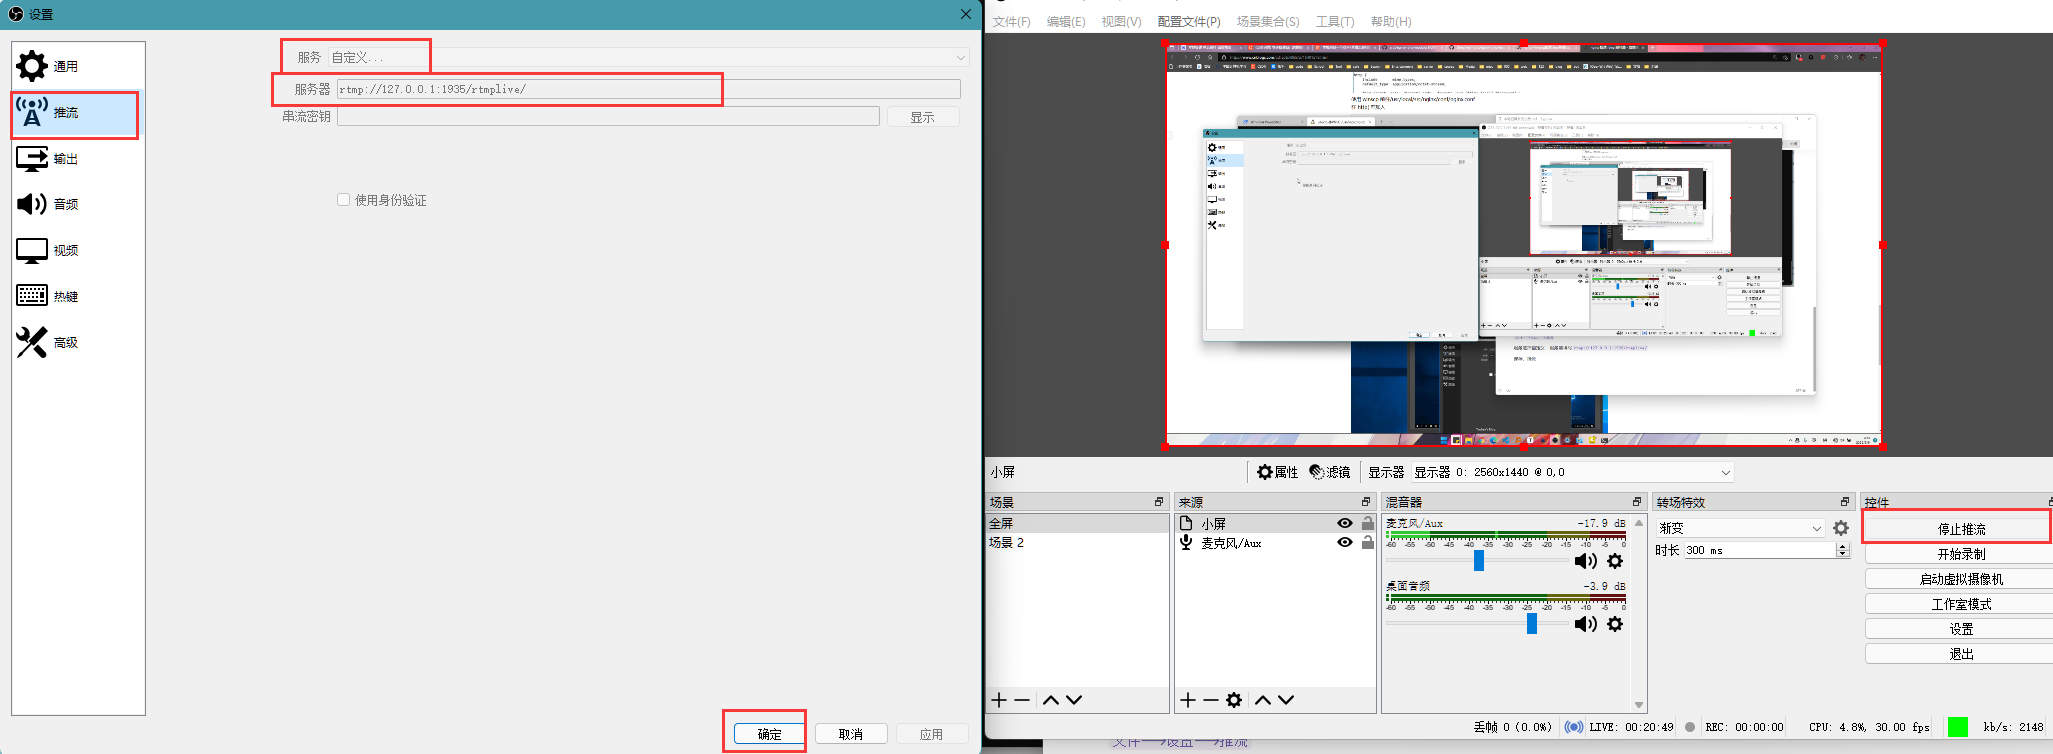Viewport: 2053px width, 754px height.
Task: Increase 时长 duration with spinner up arrow
Action: [x=1843, y=546]
